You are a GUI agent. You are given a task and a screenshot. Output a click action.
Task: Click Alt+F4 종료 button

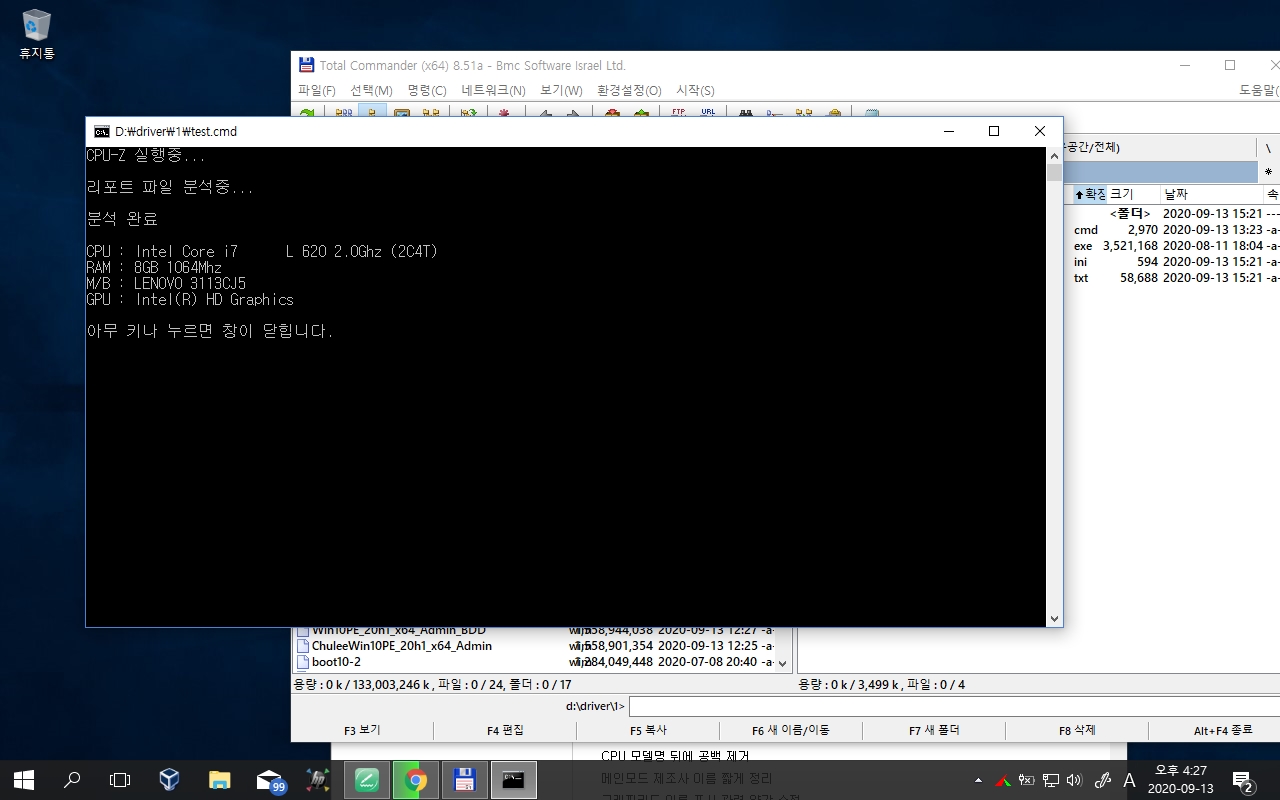1222,731
